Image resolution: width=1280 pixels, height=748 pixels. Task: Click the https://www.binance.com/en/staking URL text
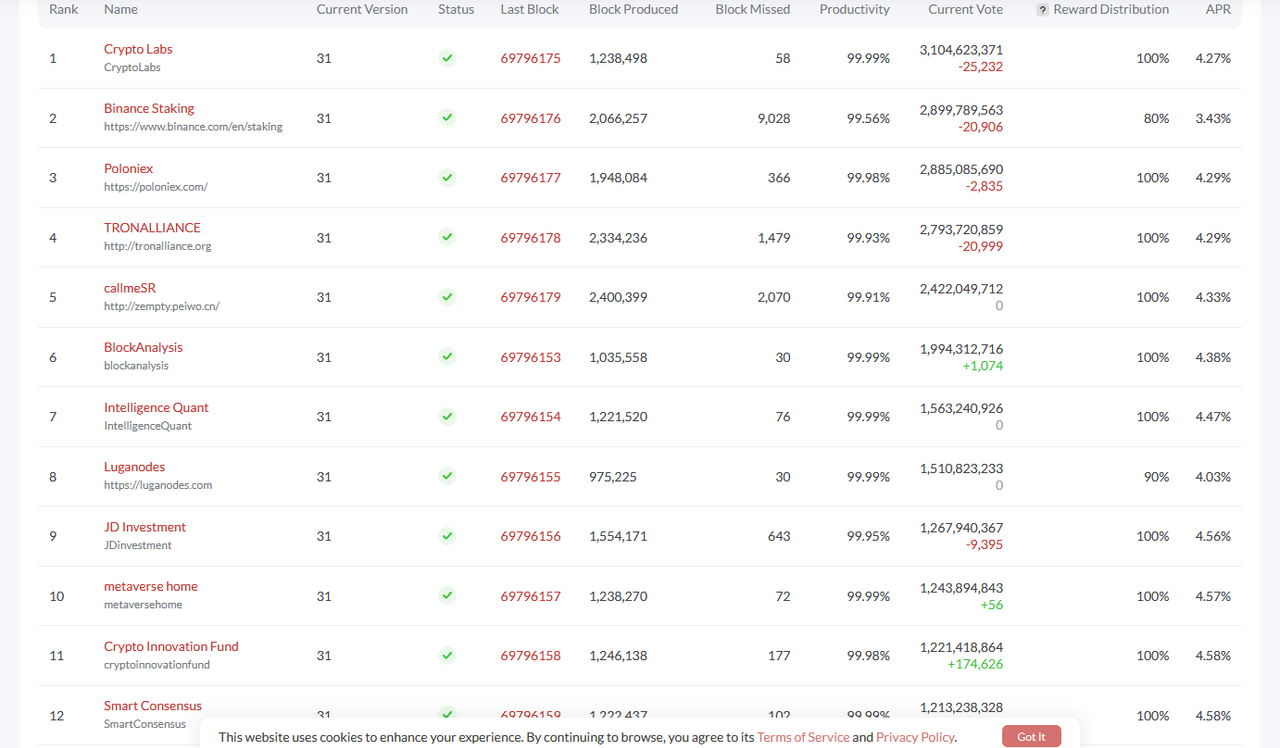click(x=193, y=127)
